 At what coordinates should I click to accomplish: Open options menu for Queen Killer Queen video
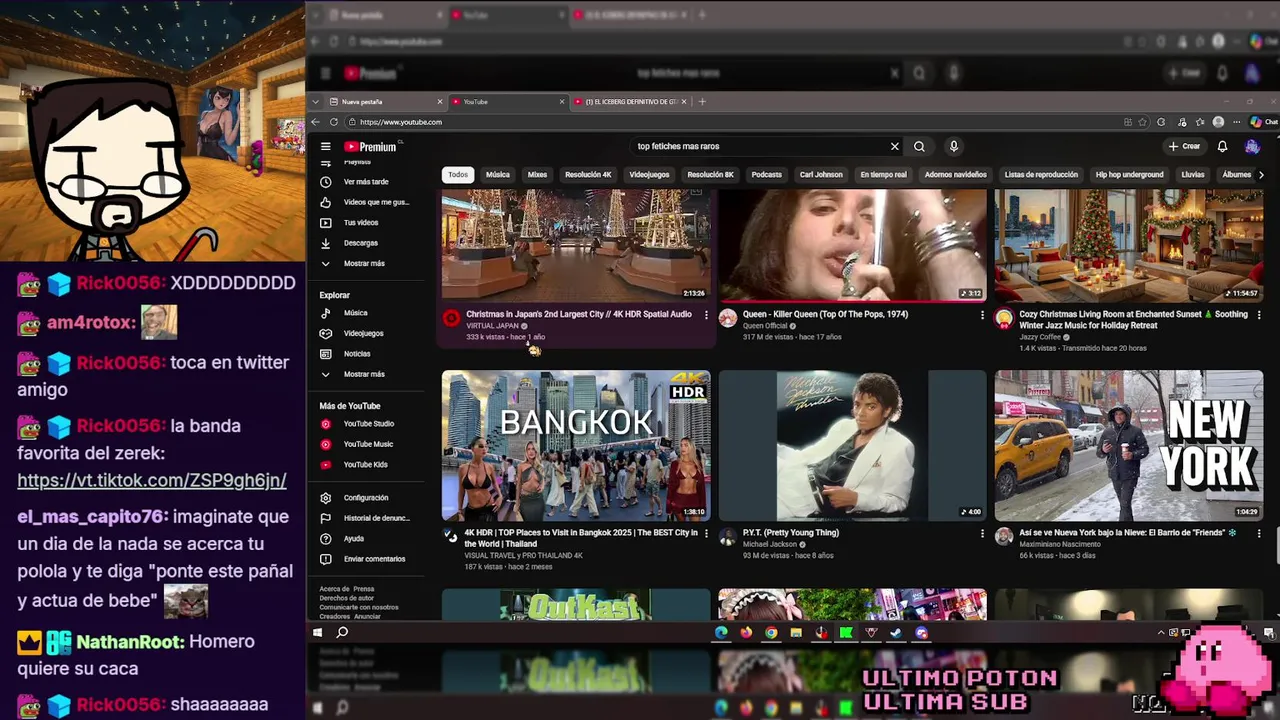[x=982, y=315]
